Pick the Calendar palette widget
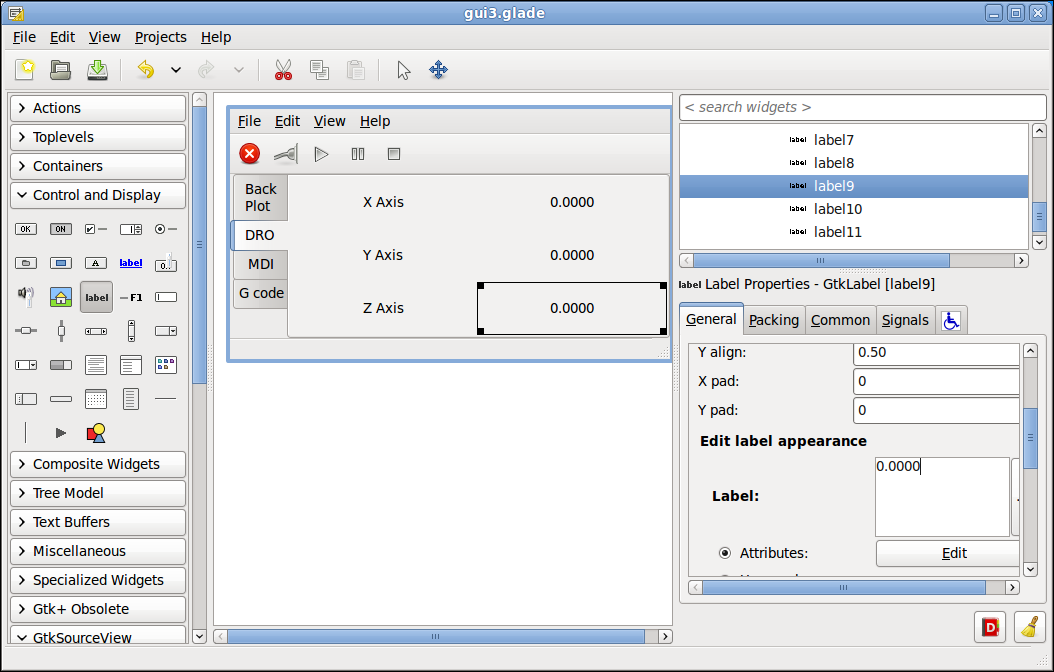 pos(95,398)
